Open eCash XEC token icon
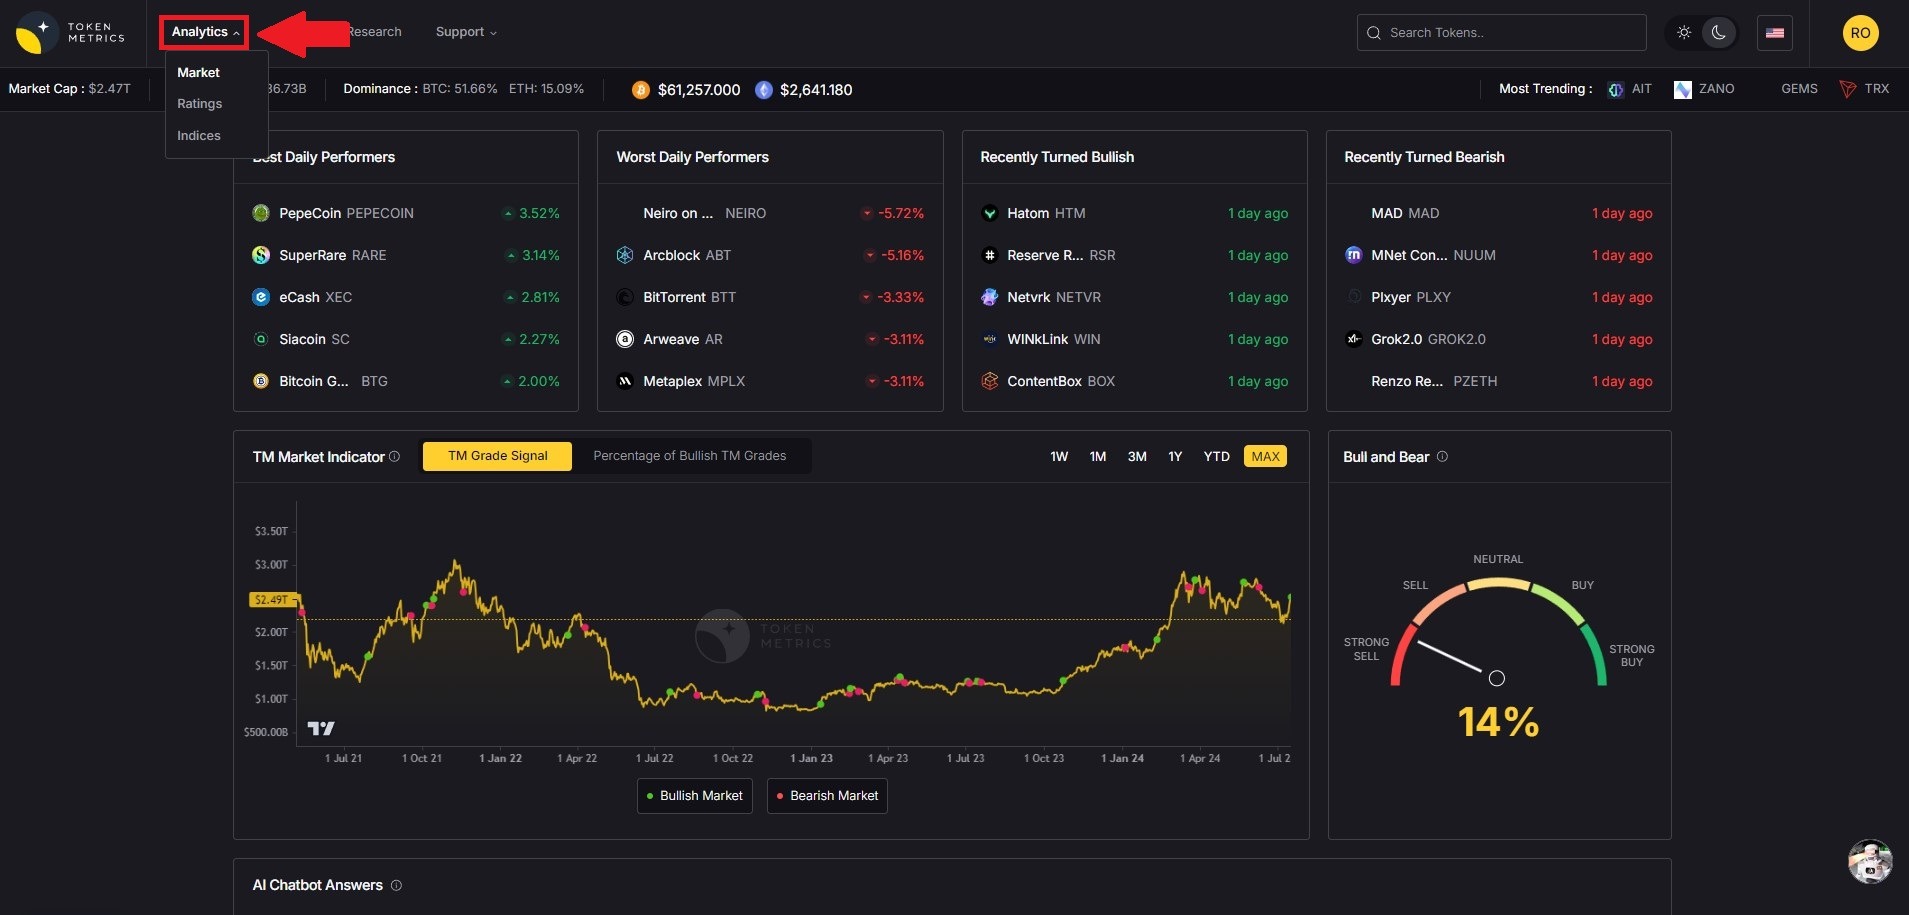This screenshot has width=1909, height=915. pyautogui.click(x=261, y=297)
